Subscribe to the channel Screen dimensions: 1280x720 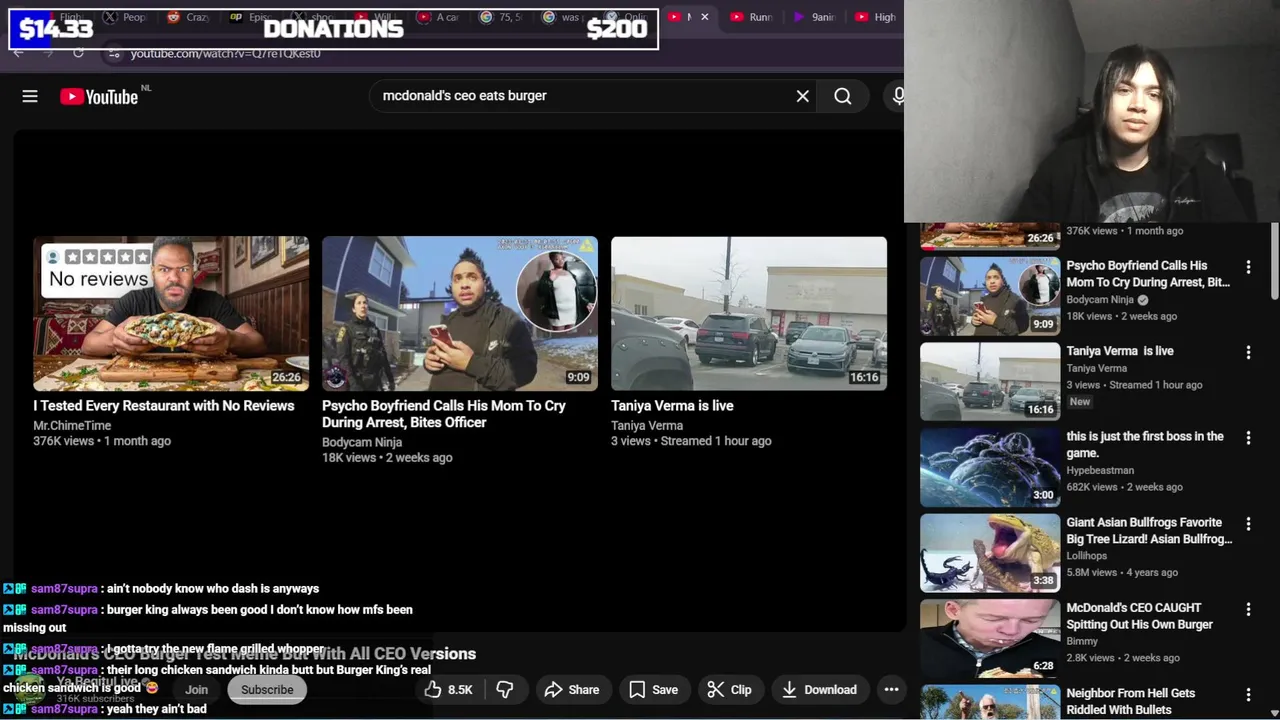(267, 689)
